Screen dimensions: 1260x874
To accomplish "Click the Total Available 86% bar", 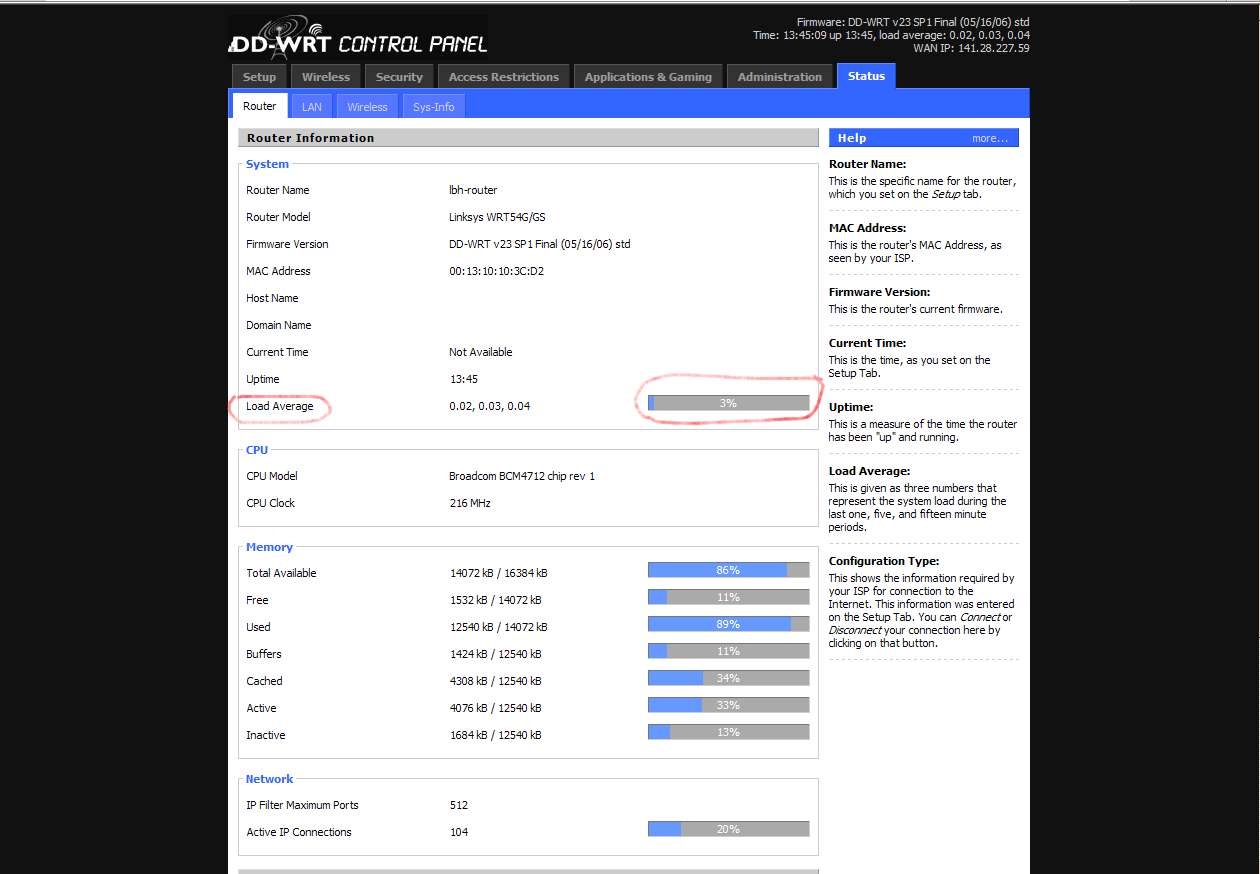I will pyautogui.click(x=728, y=570).
